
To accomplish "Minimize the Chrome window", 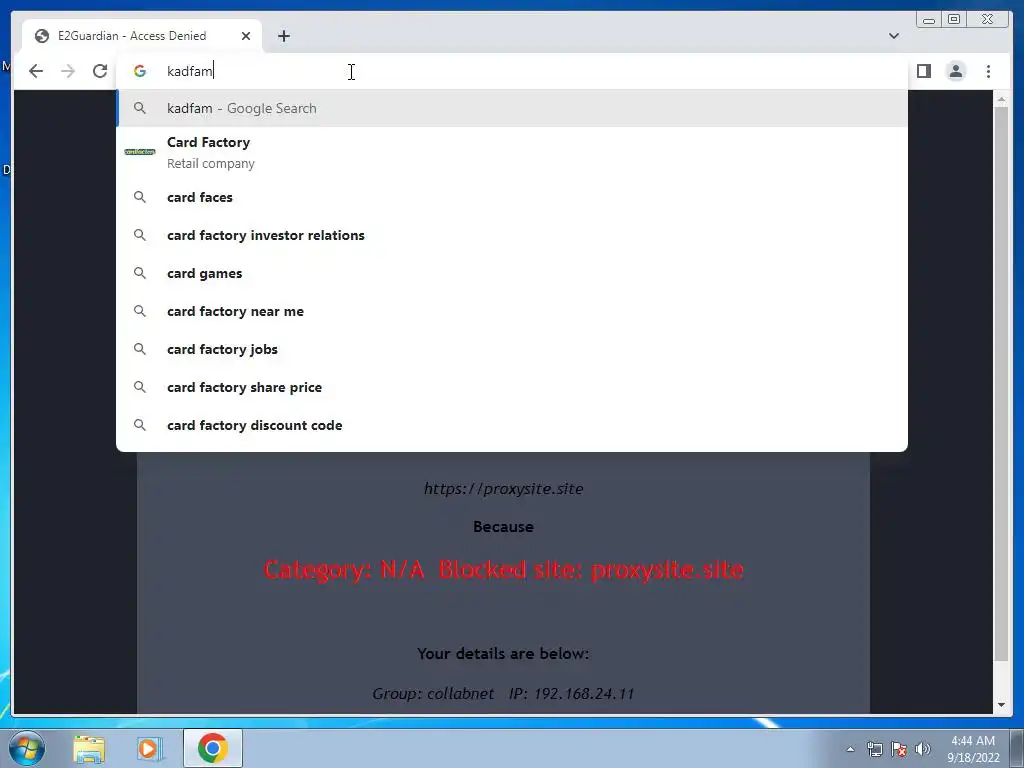I will pos(929,20).
